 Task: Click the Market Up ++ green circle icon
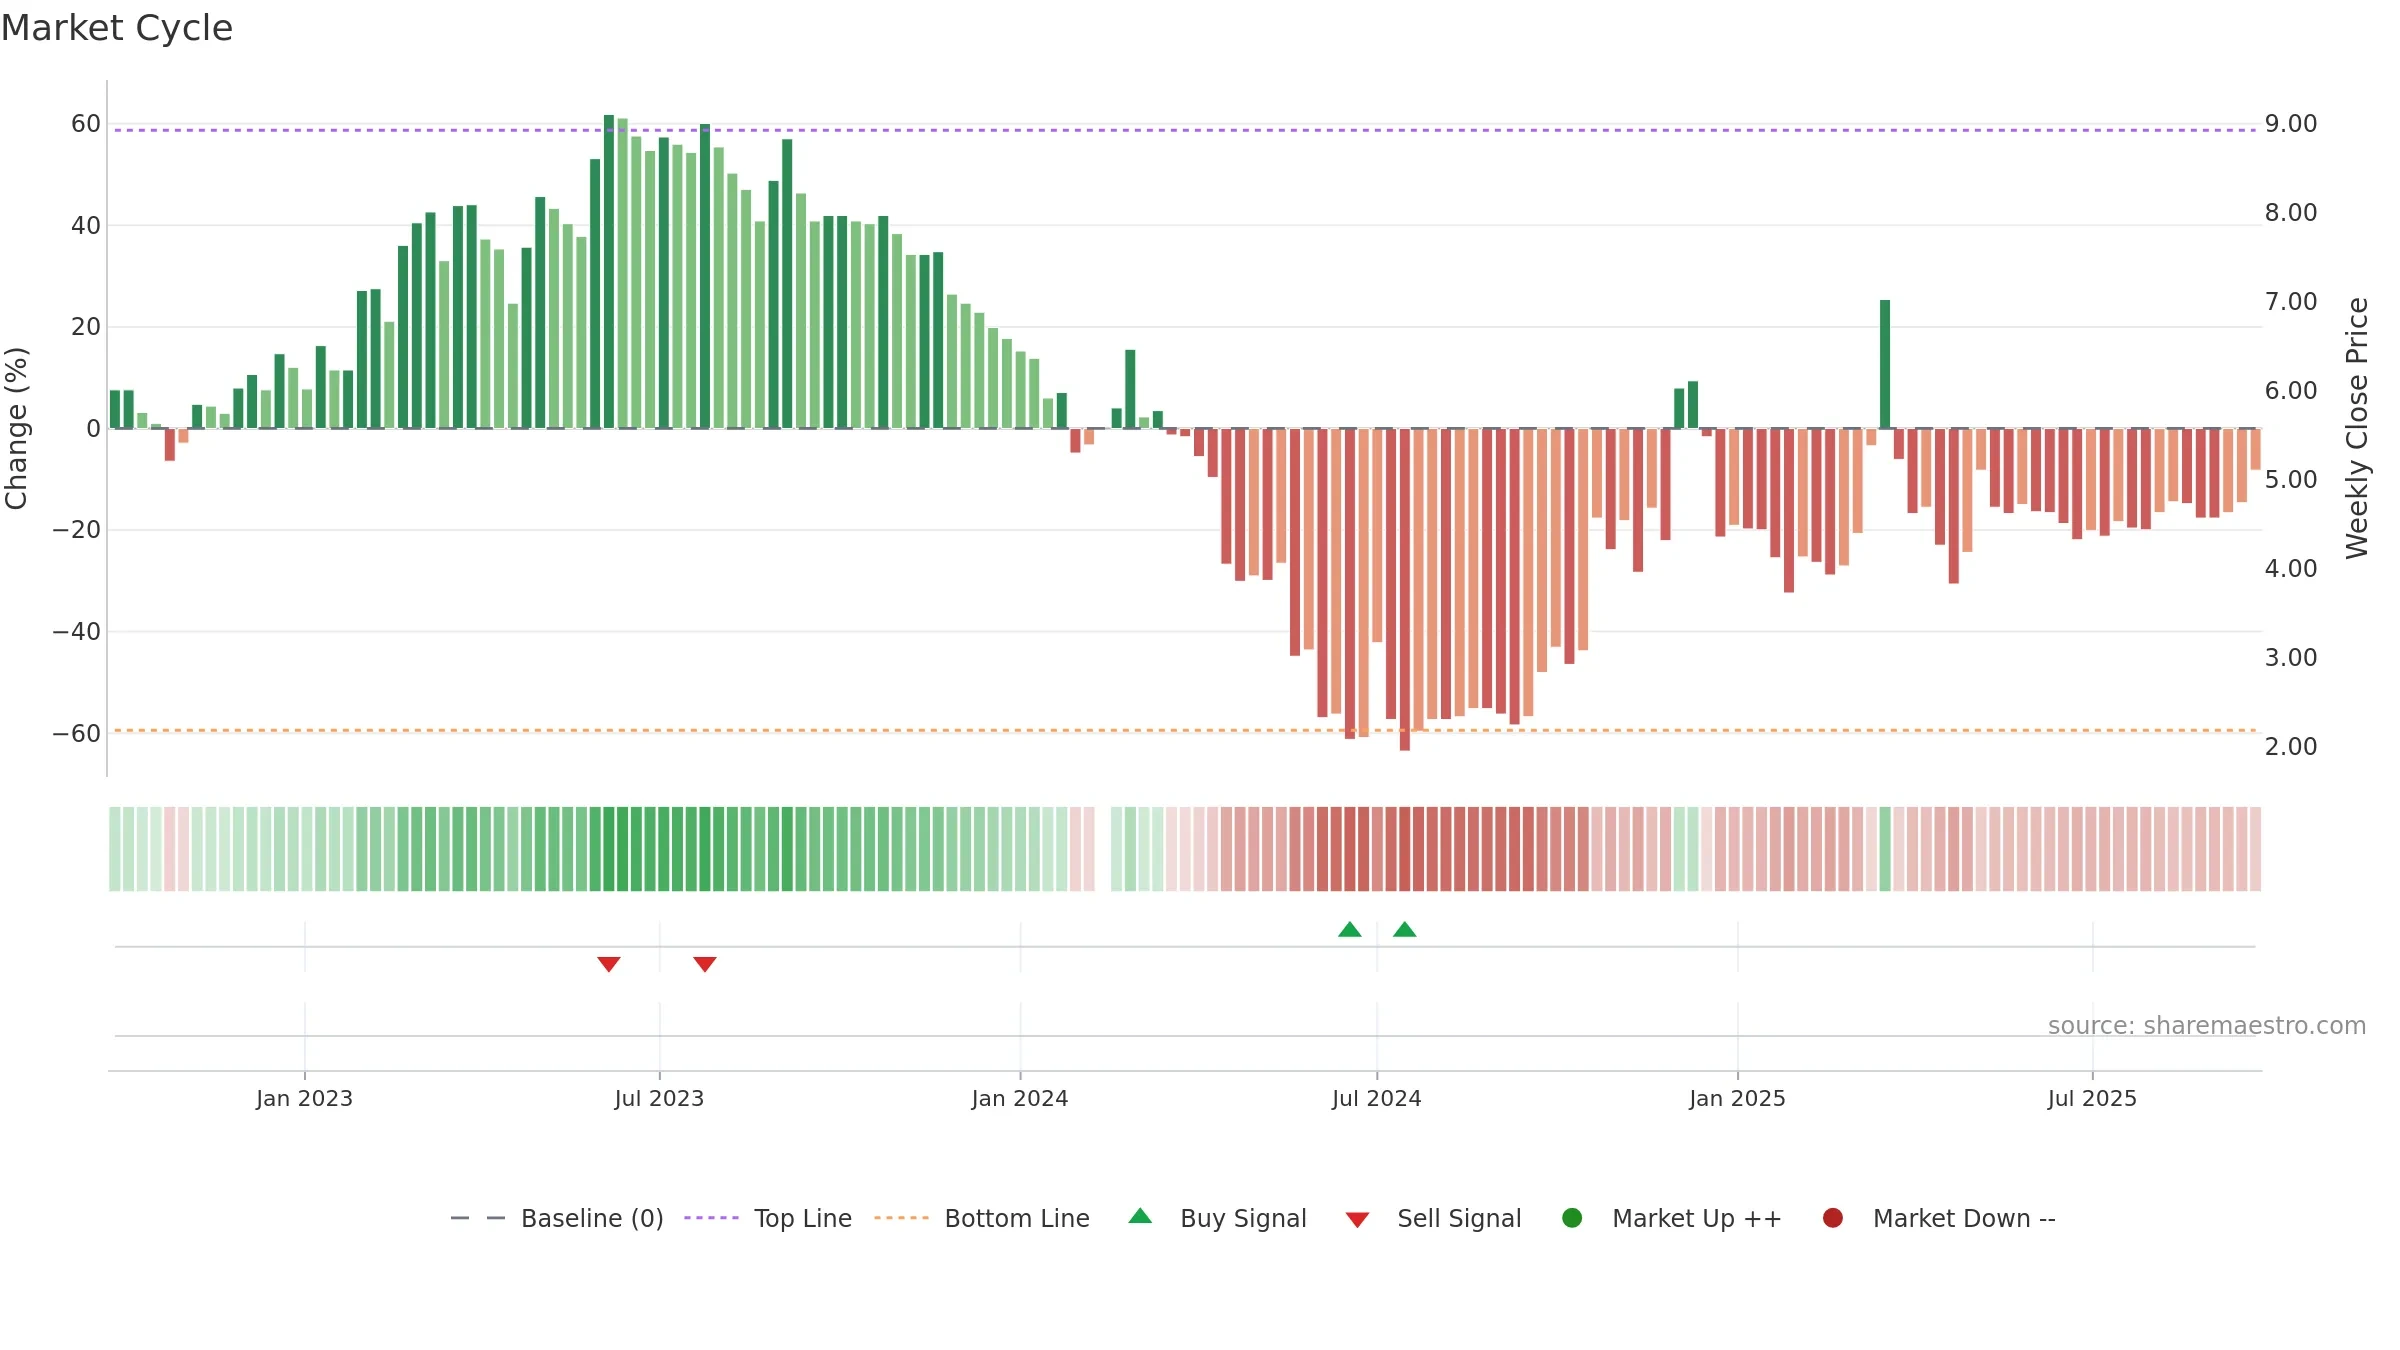[1572, 1218]
